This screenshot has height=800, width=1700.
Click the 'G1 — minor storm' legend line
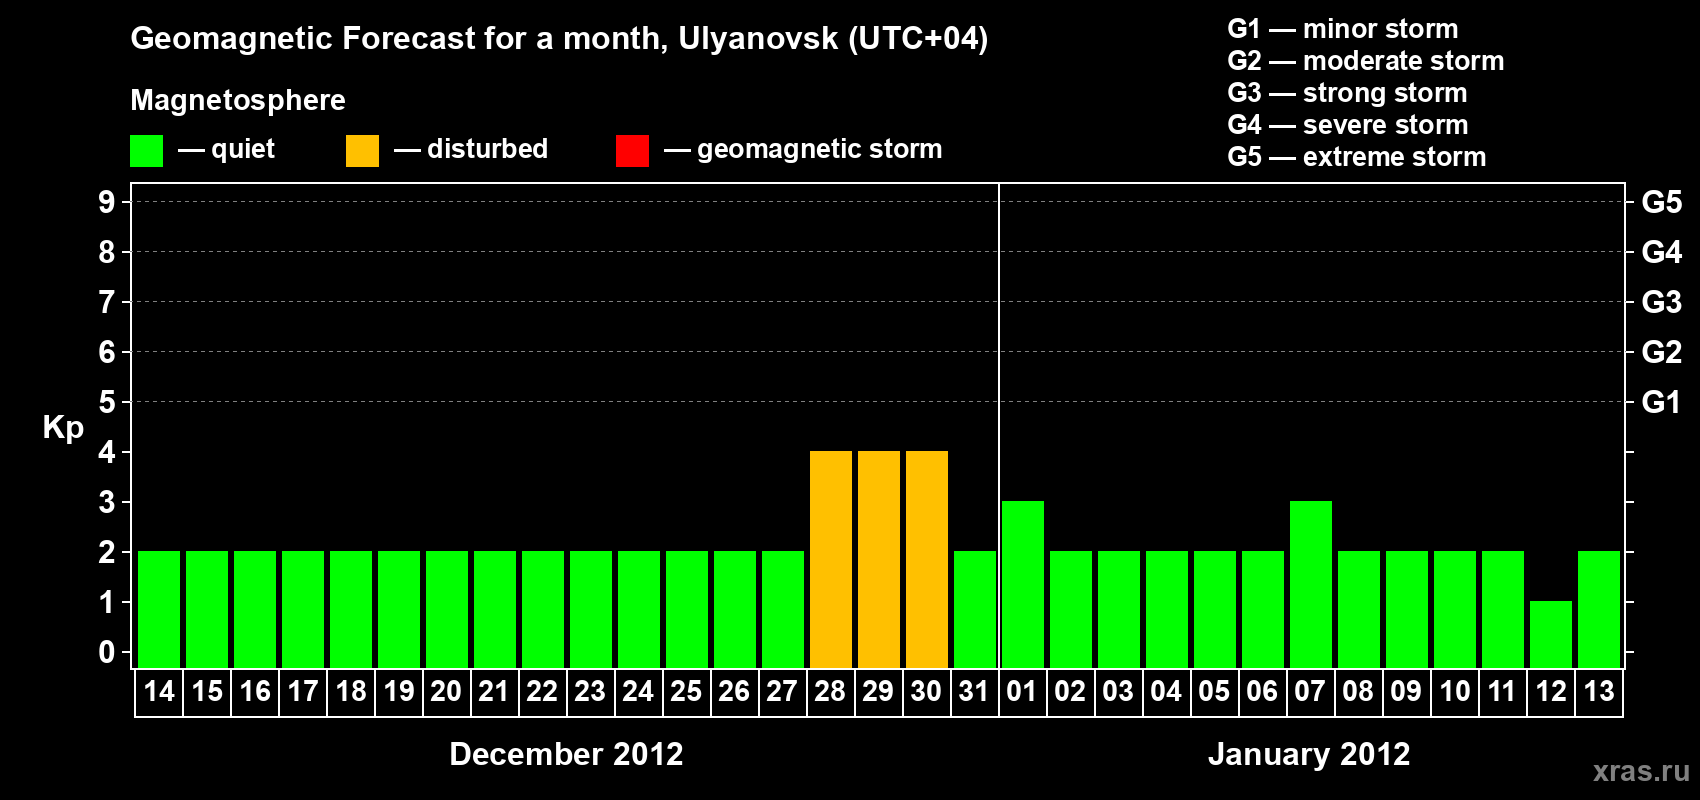[x=1343, y=29]
